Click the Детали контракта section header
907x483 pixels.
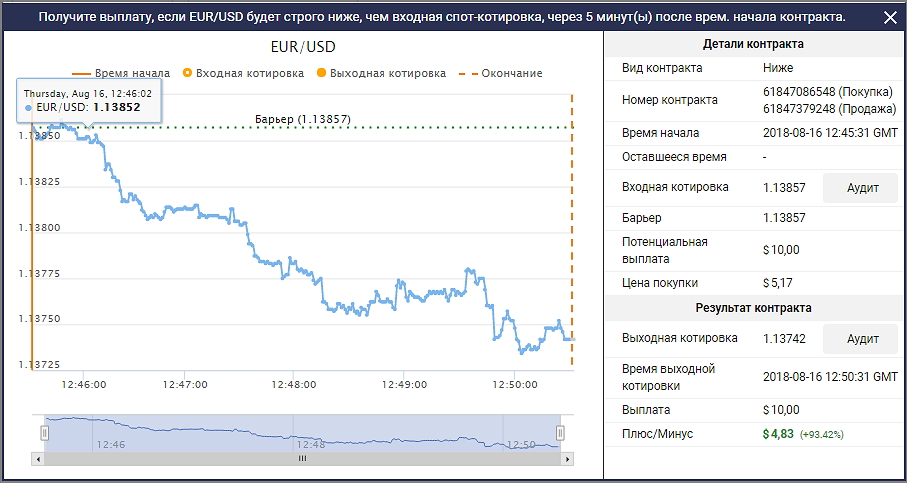coord(753,44)
